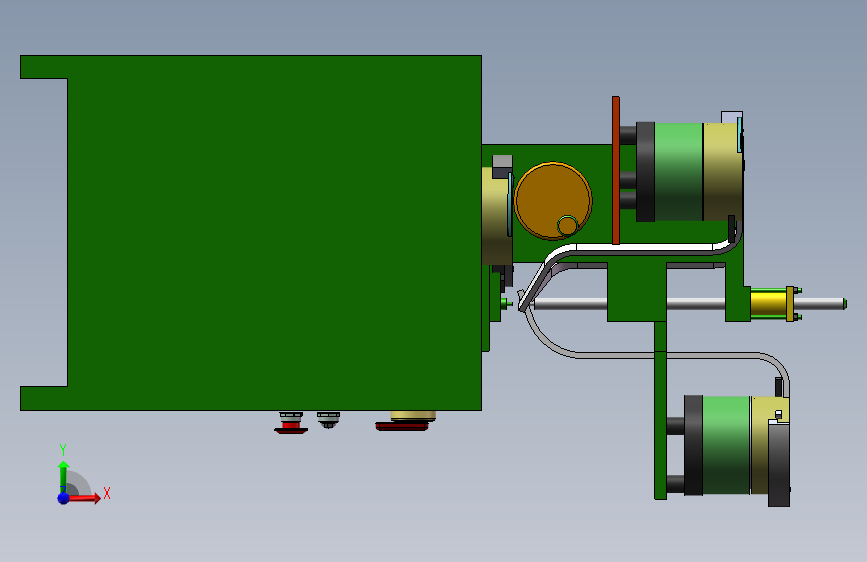Select the white bent tube above the shaft
867x562 pixels.
tap(644, 248)
